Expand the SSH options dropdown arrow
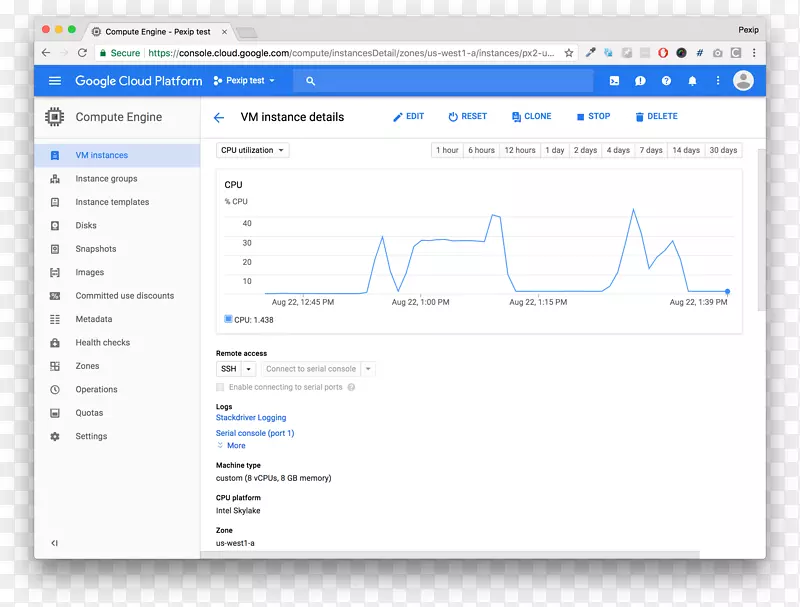 tap(249, 369)
